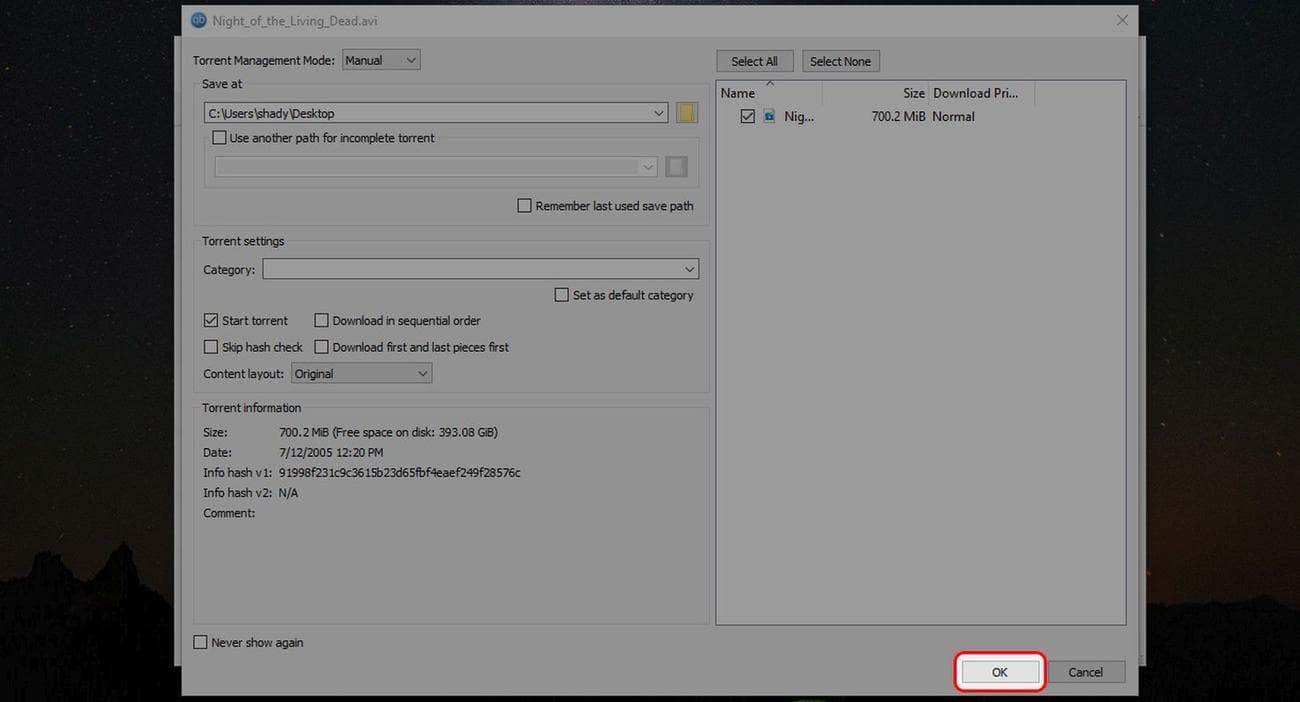Expand the Category combo box
Image resolution: width=1300 pixels, height=702 pixels.
click(x=480, y=269)
